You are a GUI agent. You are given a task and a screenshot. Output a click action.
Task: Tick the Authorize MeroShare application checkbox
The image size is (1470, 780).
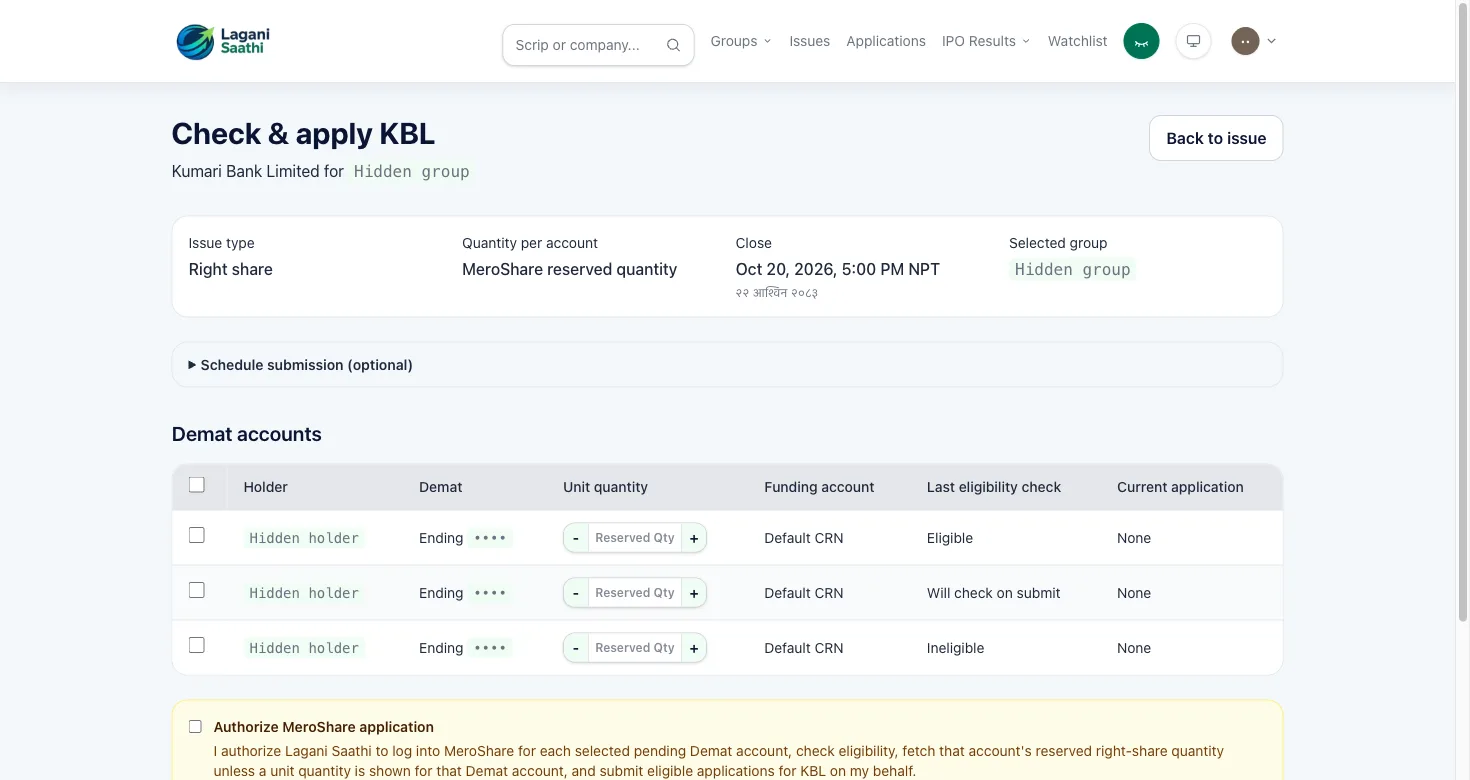coord(195,727)
